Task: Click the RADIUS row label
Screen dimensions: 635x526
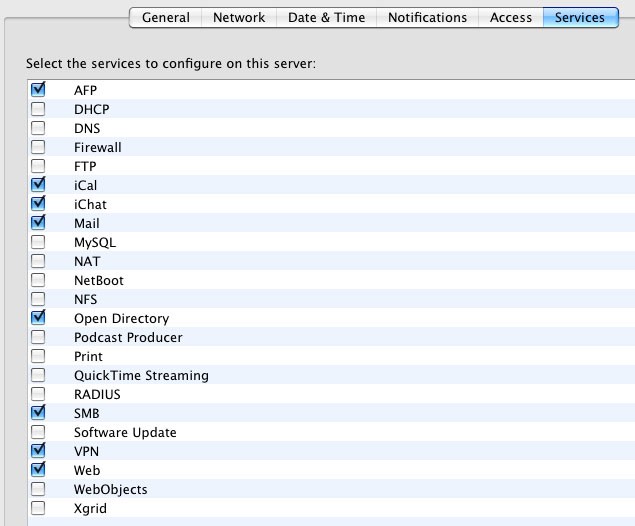Action: 97,395
